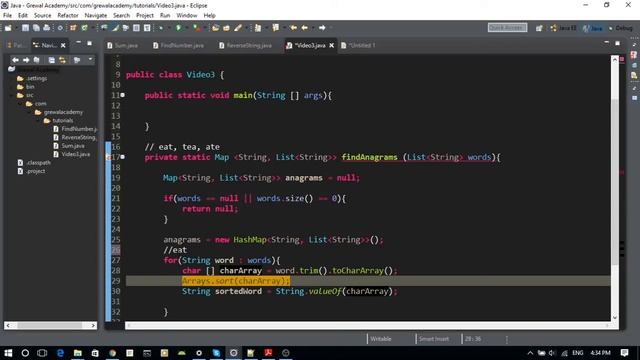Open the Run menu
640x360 pixels.
pos(165,16)
